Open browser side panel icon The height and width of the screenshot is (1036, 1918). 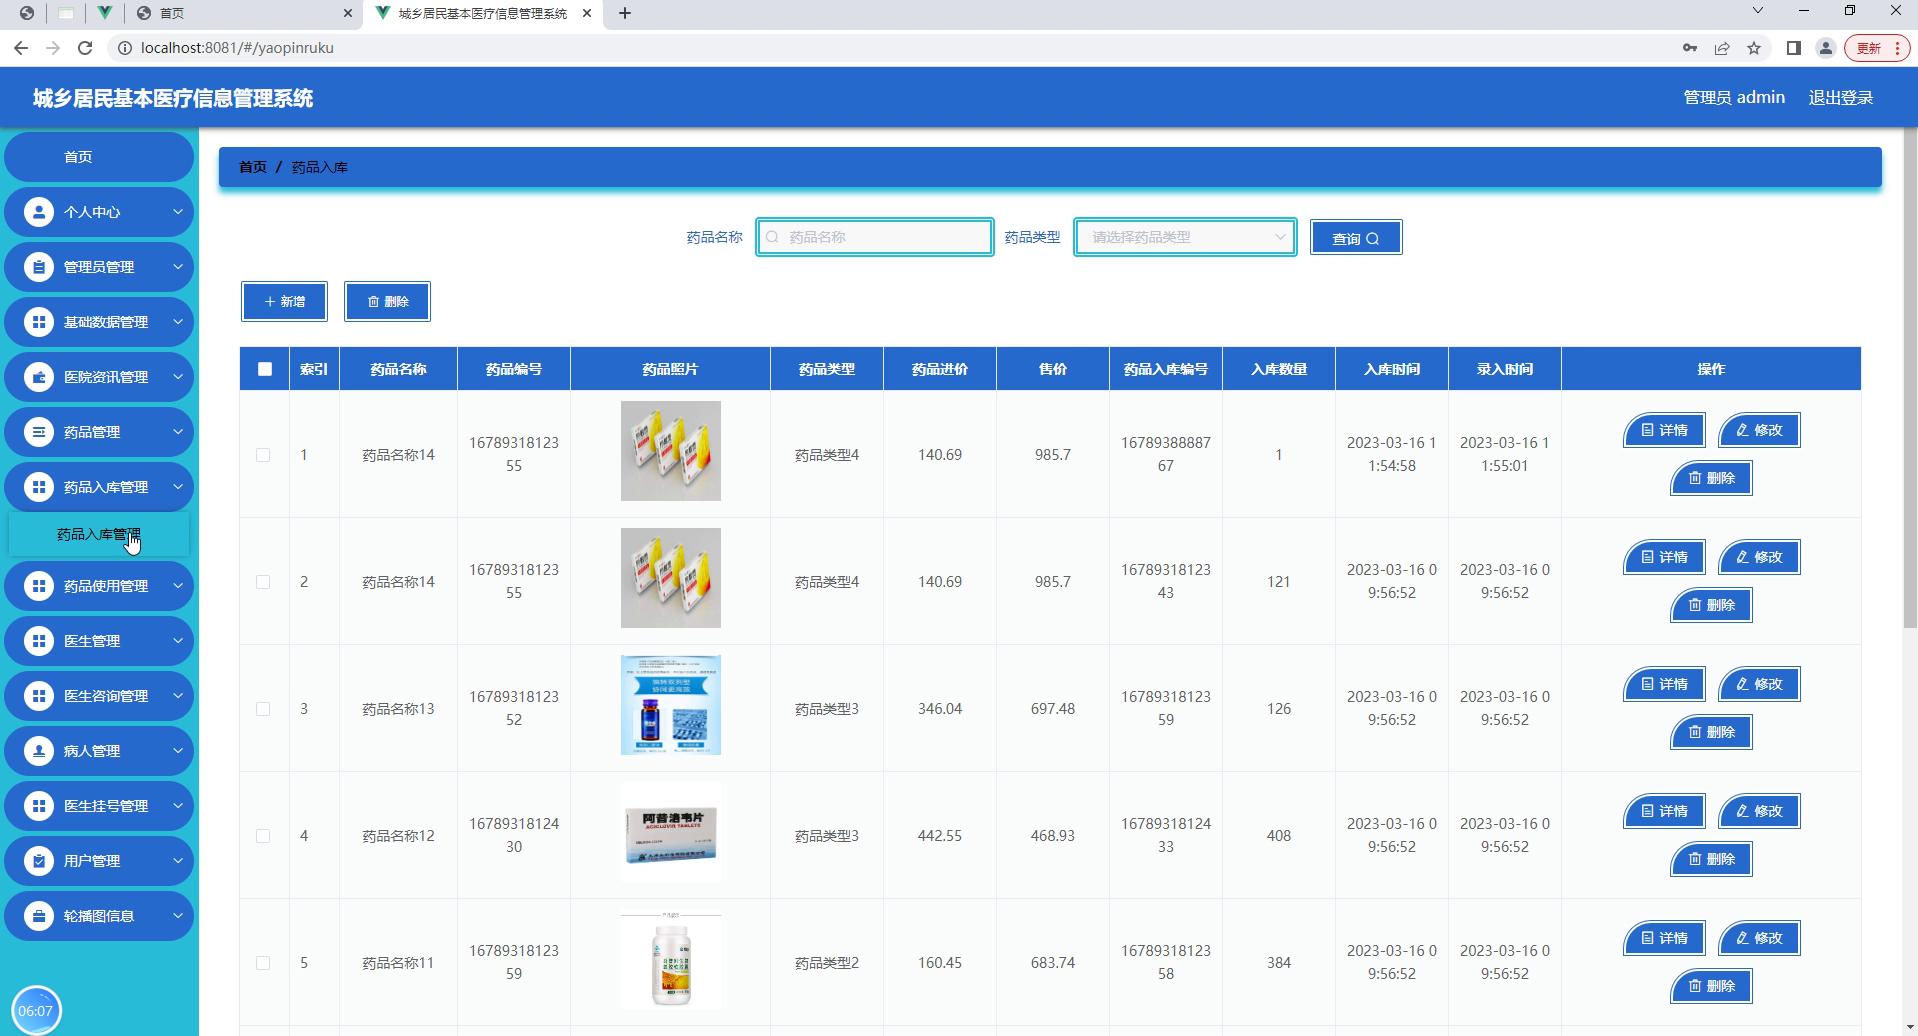(x=1793, y=47)
